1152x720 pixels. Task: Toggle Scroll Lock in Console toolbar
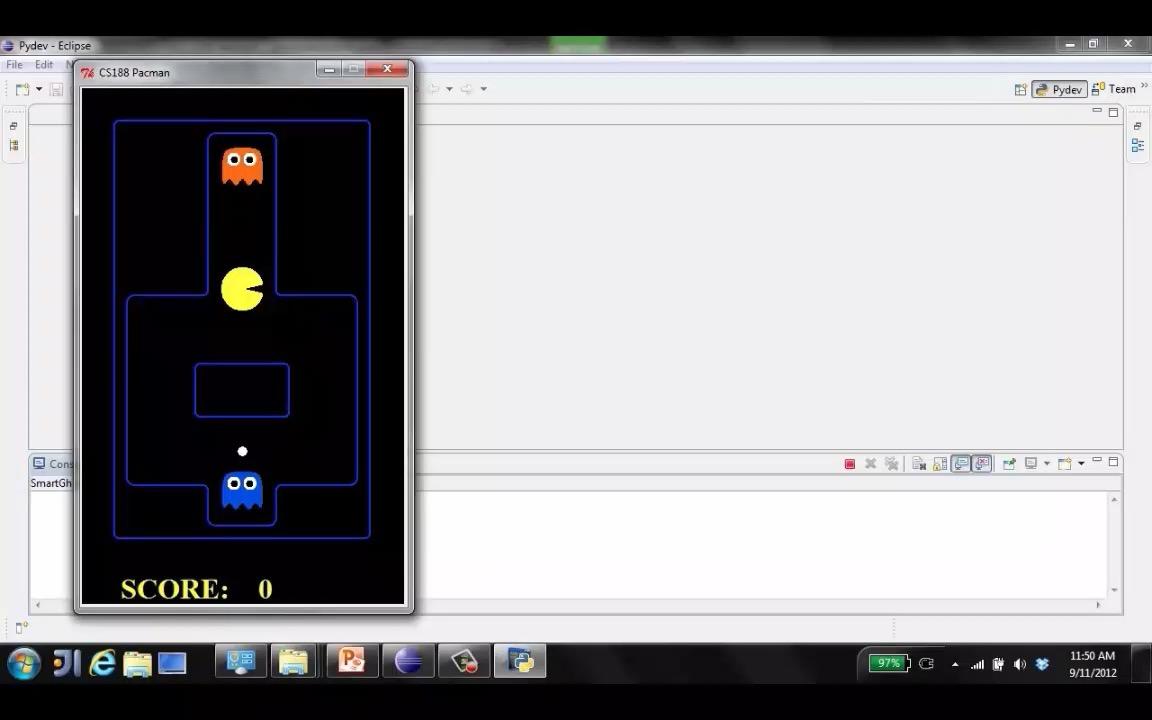coord(940,464)
